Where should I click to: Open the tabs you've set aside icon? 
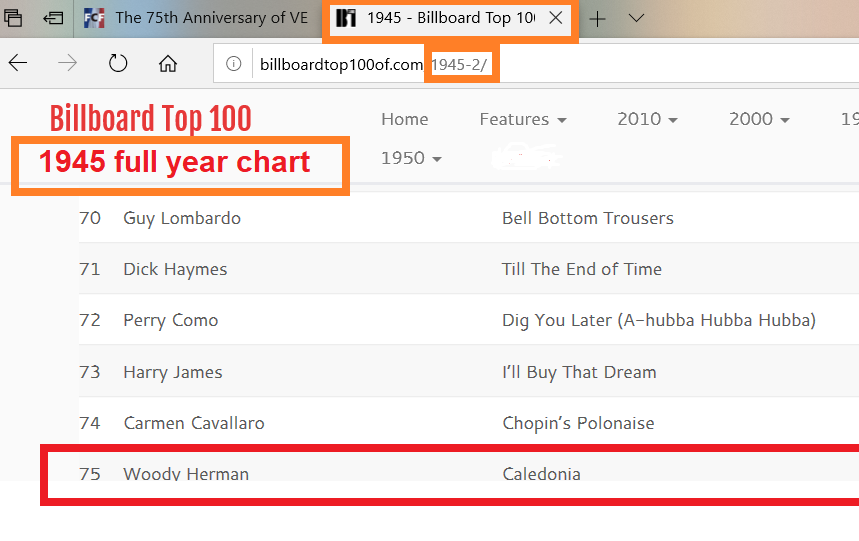pyautogui.click(x=13, y=19)
